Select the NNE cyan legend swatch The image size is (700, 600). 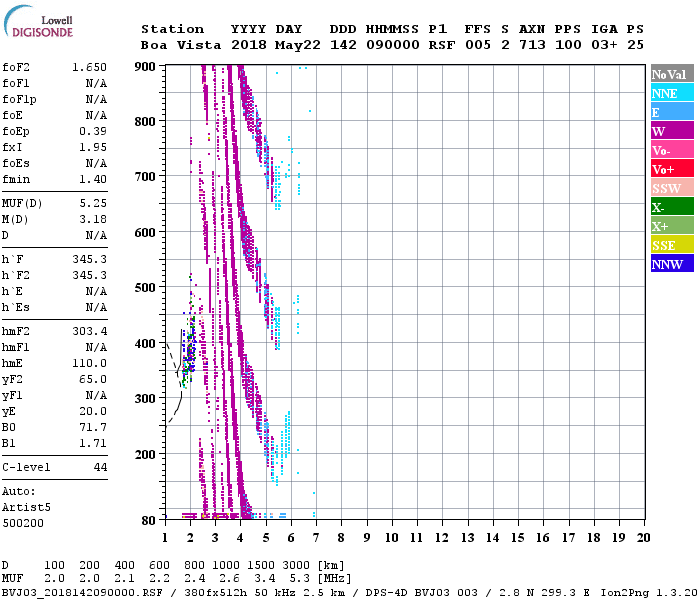click(672, 93)
